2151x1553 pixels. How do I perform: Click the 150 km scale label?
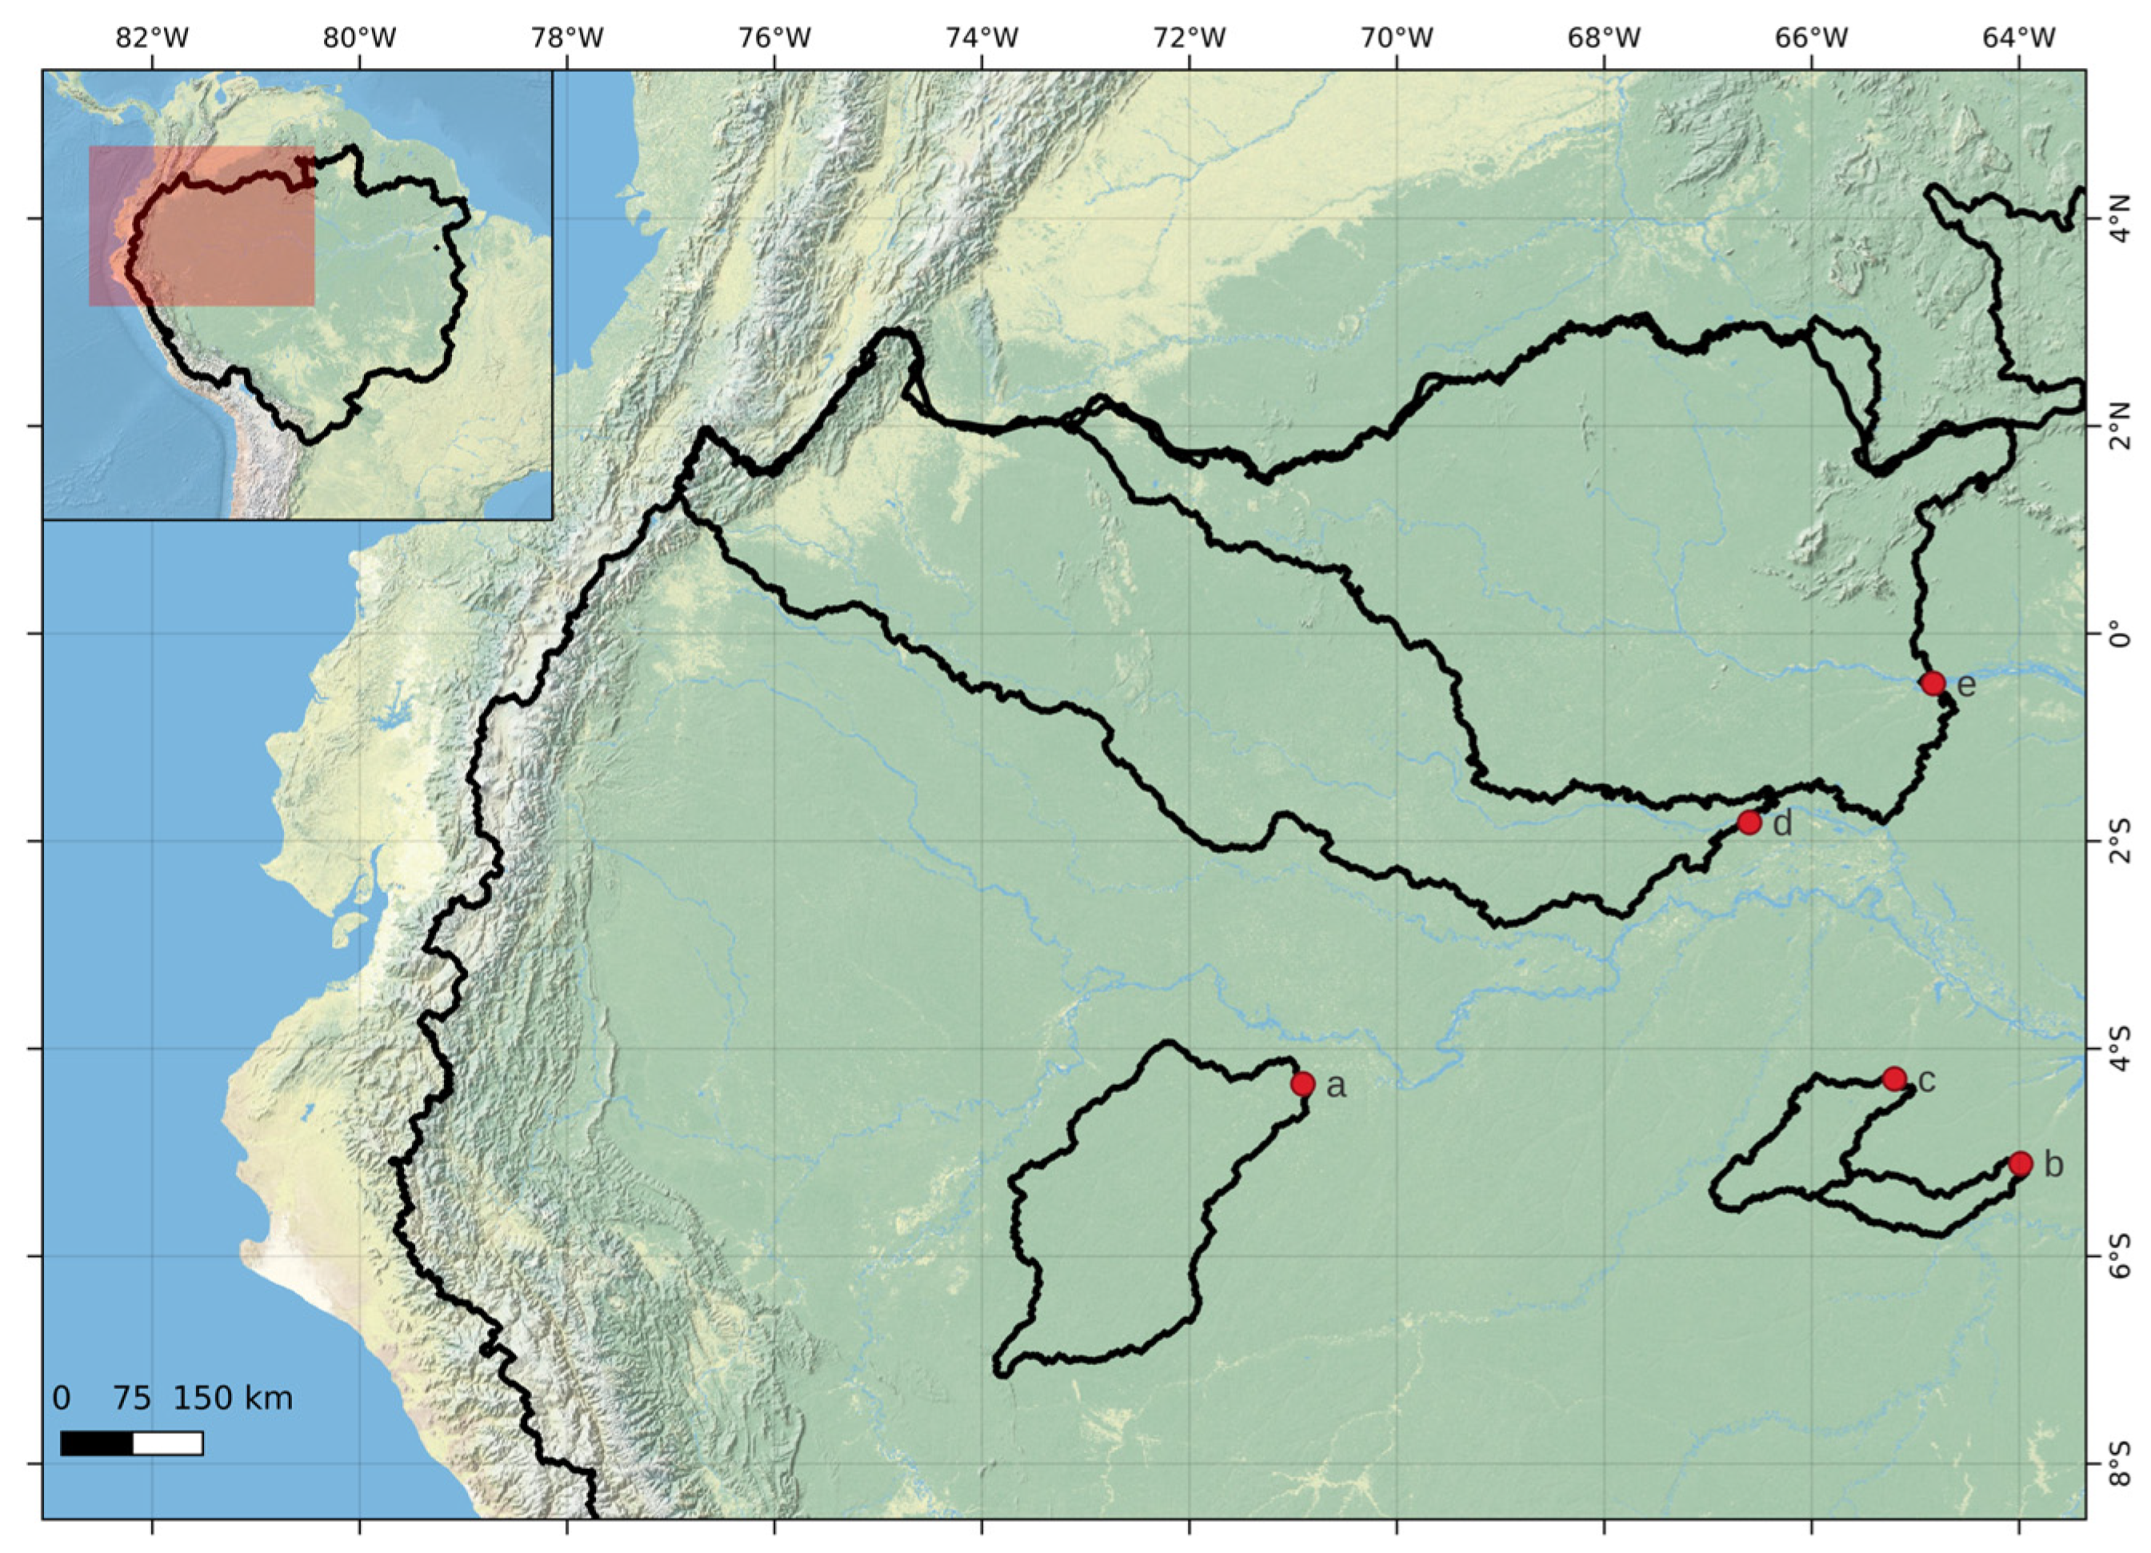[233, 1398]
